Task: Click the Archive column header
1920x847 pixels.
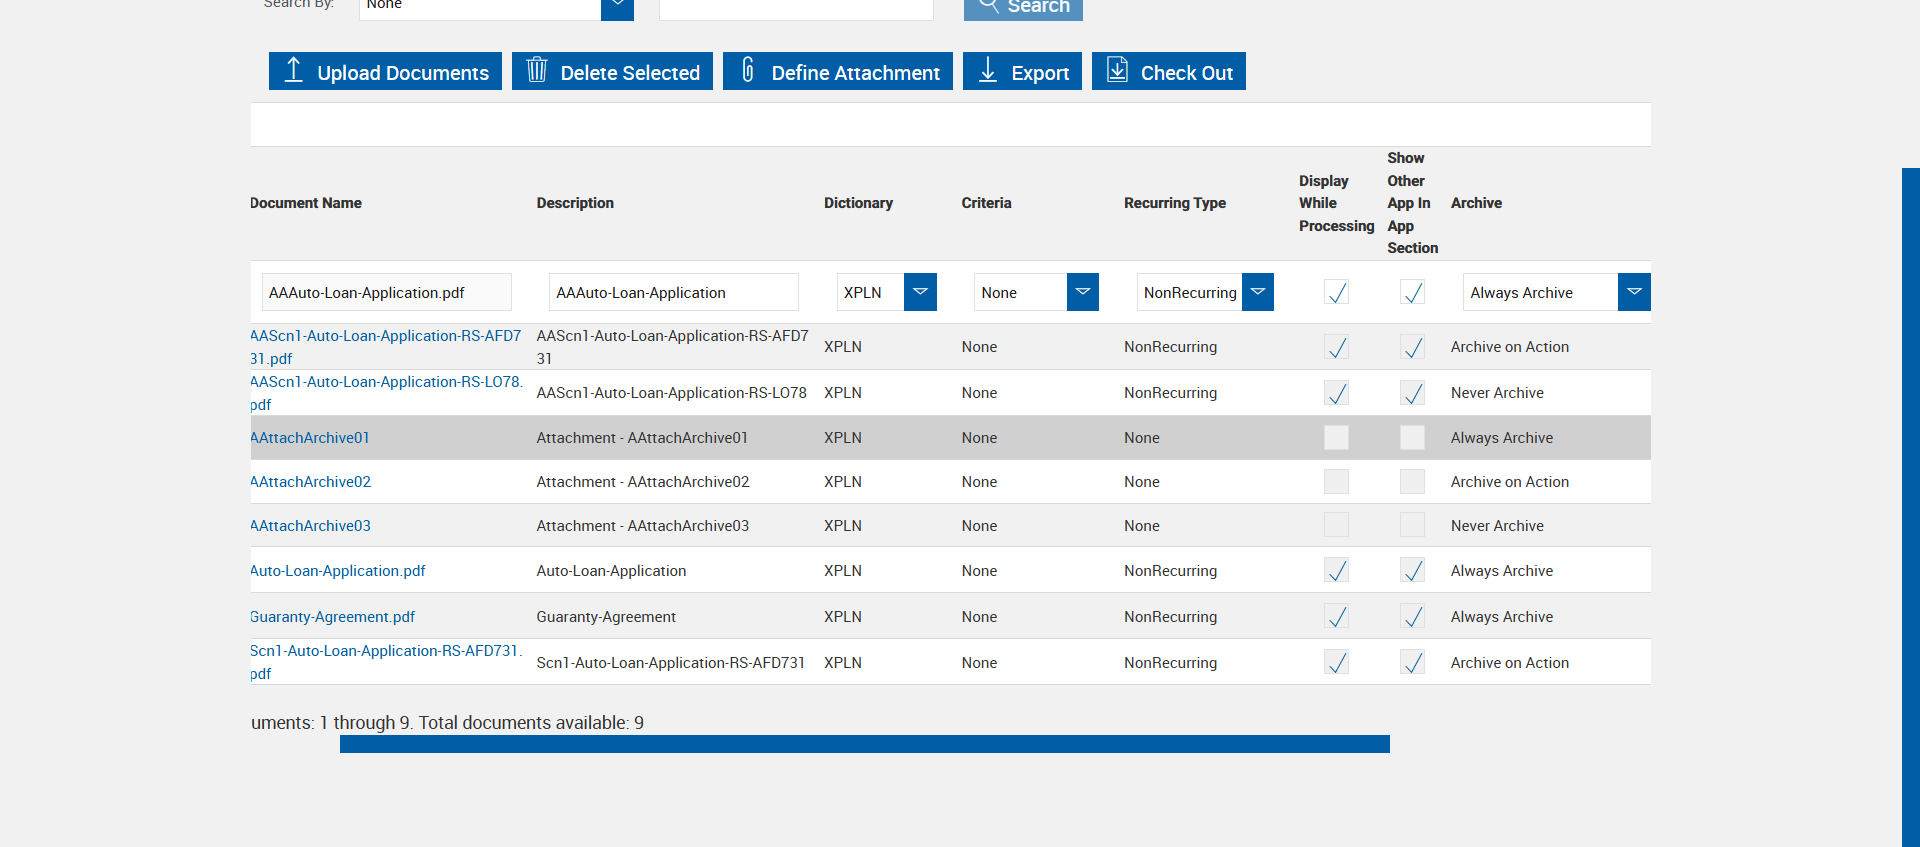Action: pos(1476,203)
